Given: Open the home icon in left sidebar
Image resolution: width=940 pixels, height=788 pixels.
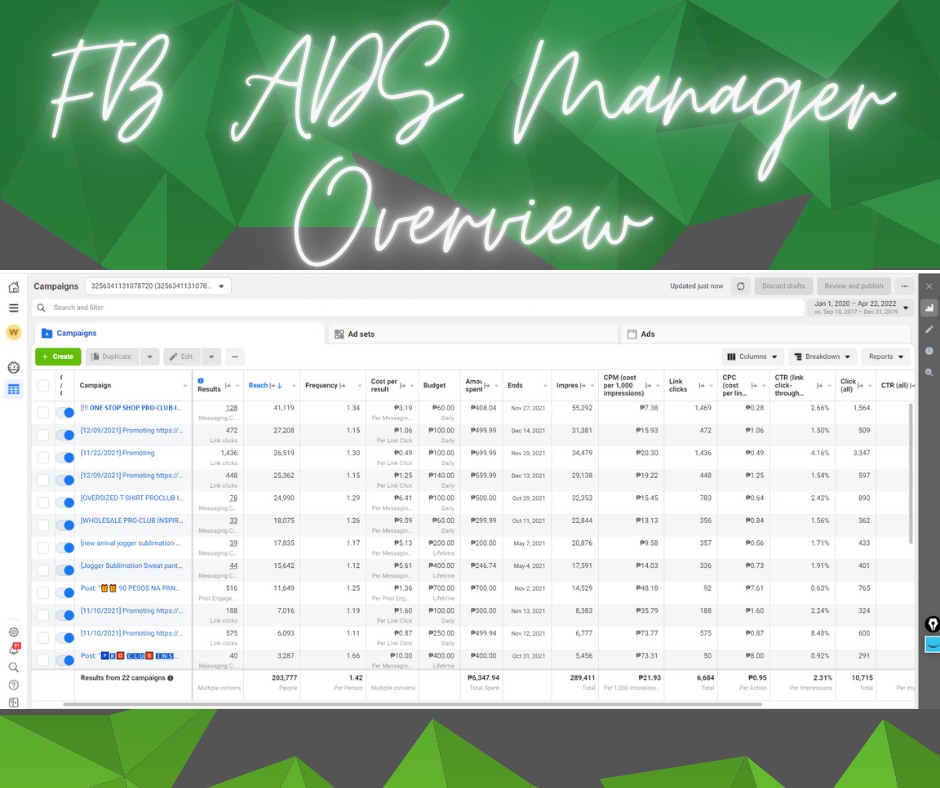Looking at the screenshot, I should point(13,287).
